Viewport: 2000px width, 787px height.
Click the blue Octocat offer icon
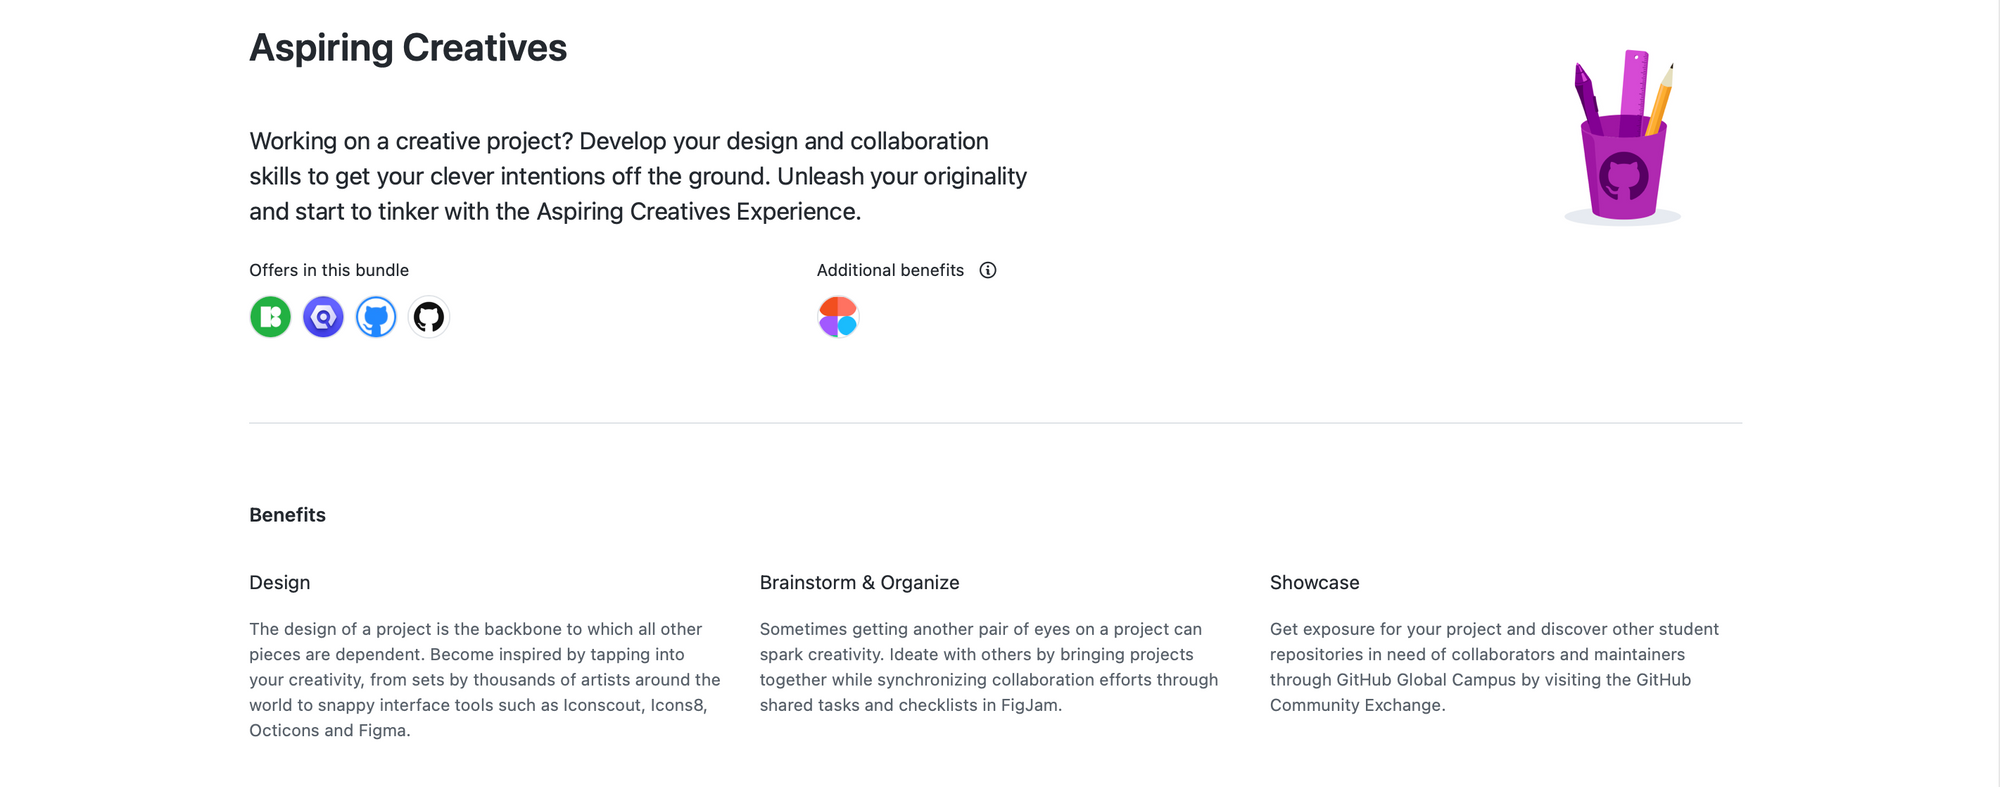point(376,317)
